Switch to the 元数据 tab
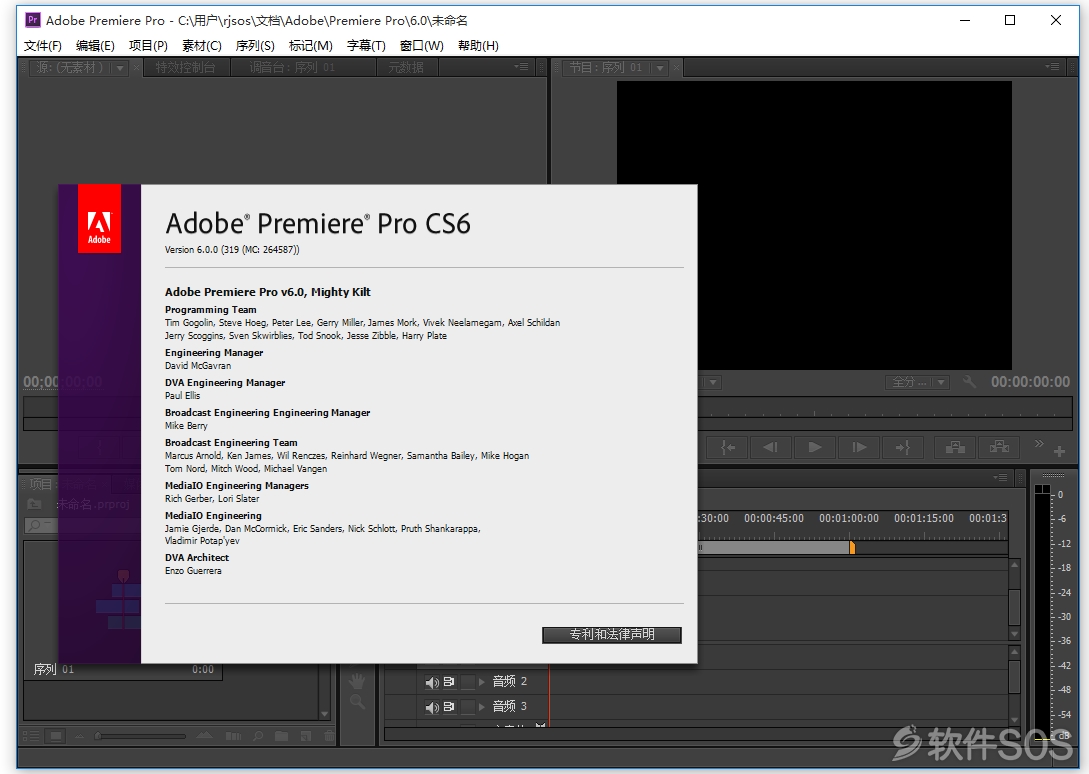The height and width of the screenshot is (774, 1089). 406,67
